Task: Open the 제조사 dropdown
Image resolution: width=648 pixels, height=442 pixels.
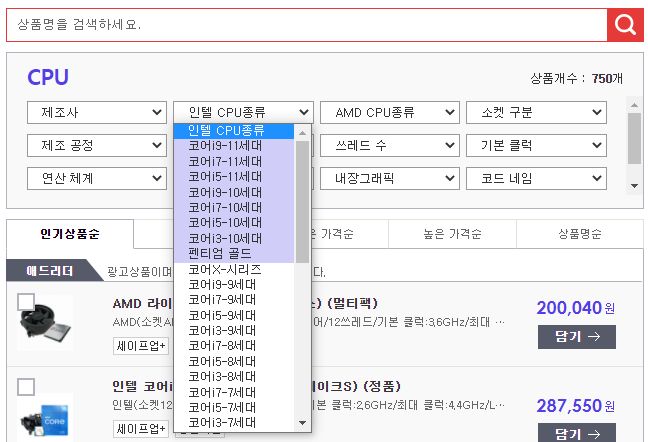Action: pos(97,112)
